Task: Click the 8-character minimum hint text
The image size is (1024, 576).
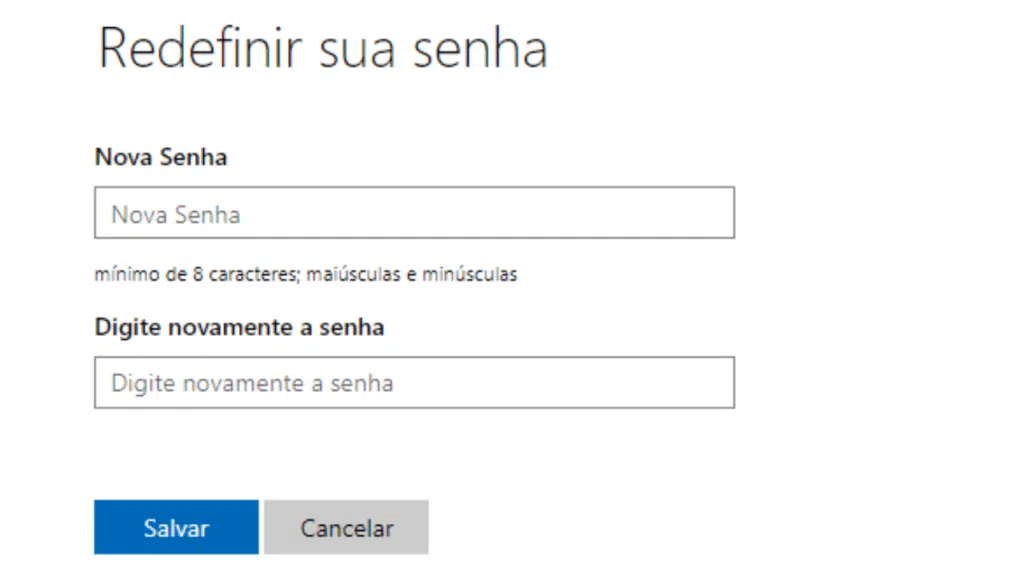Action: pos(305,274)
